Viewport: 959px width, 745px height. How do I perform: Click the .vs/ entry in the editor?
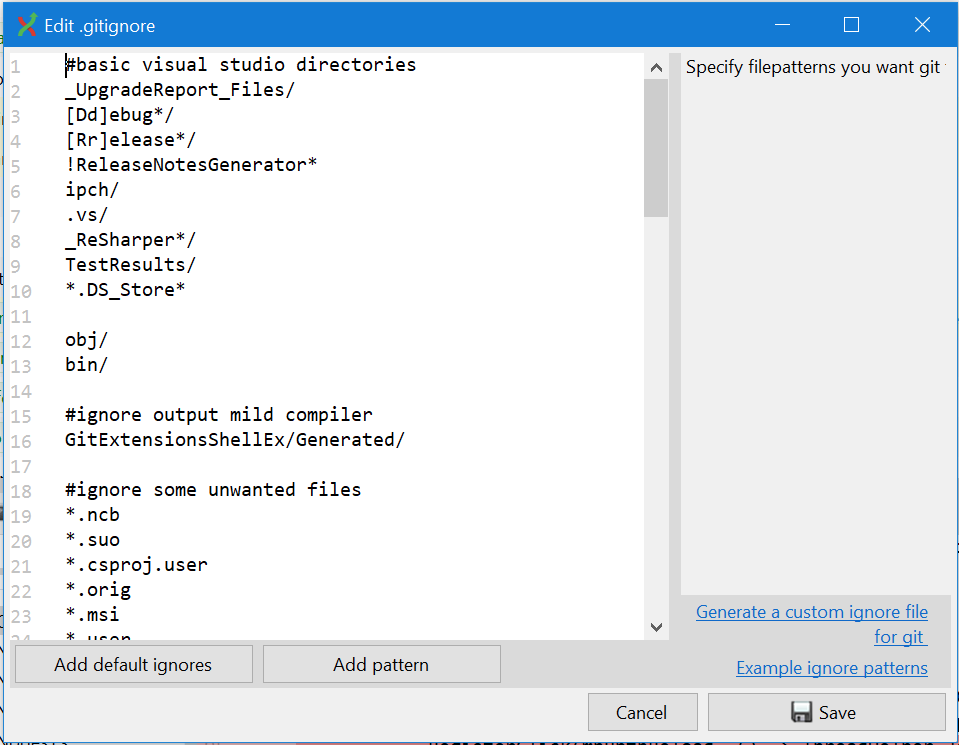(x=85, y=214)
